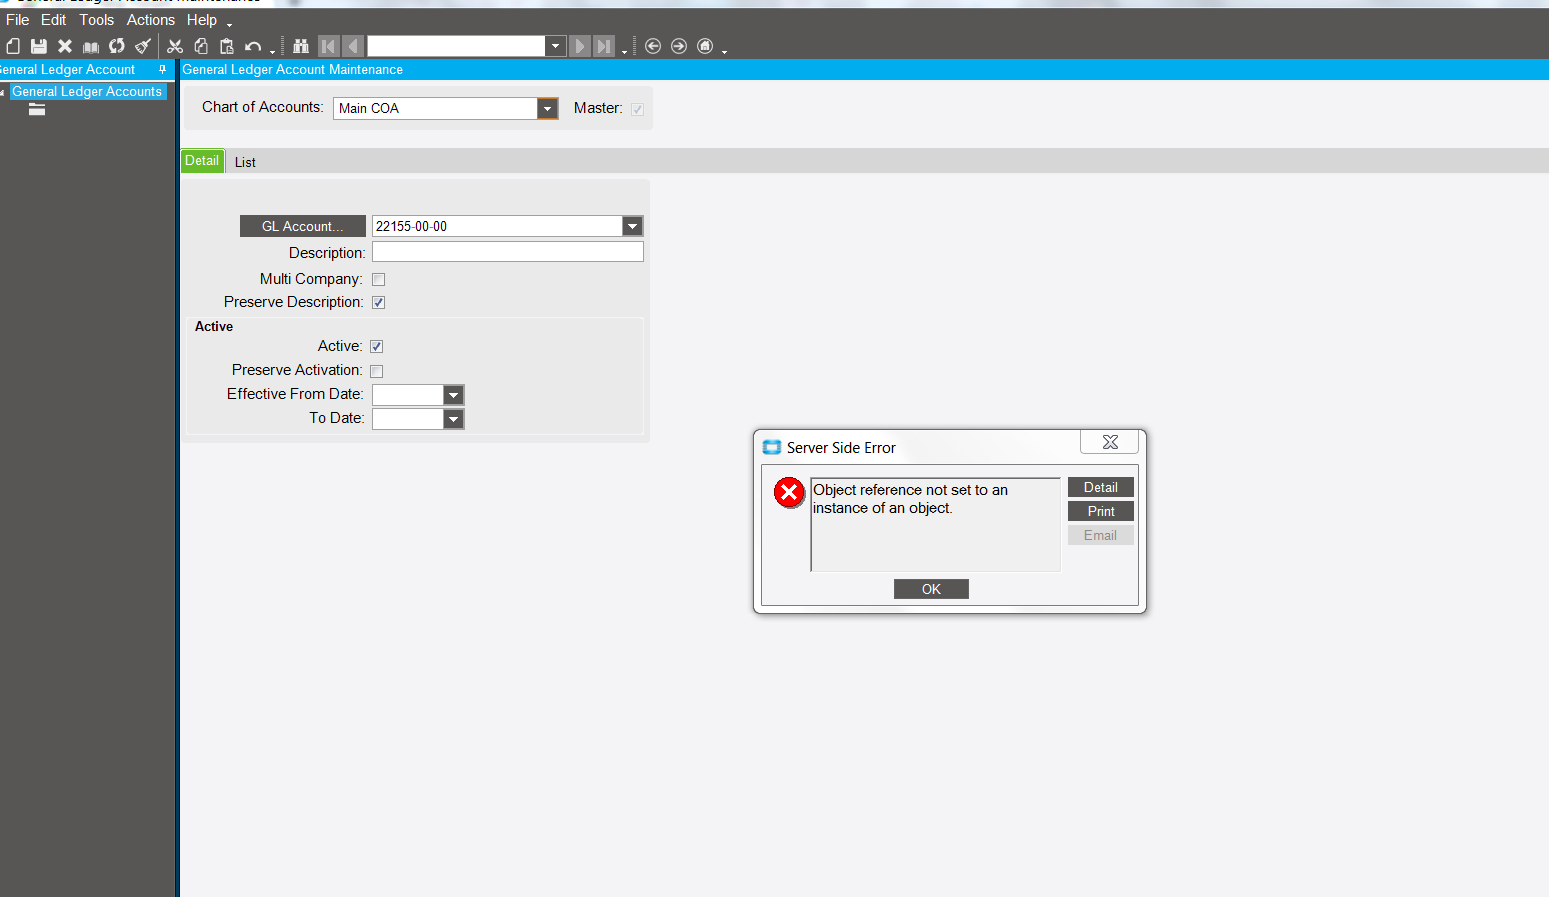Enable the Preserve Activation checkbox
The image size is (1549, 897).
(x=377, y=371)
